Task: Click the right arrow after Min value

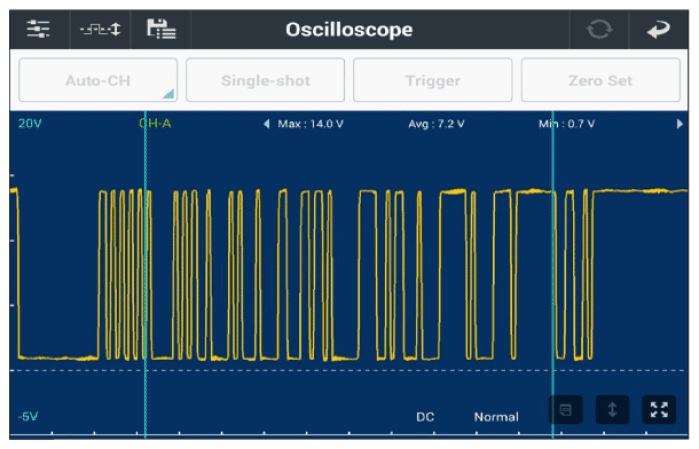Action: (680, 124)
